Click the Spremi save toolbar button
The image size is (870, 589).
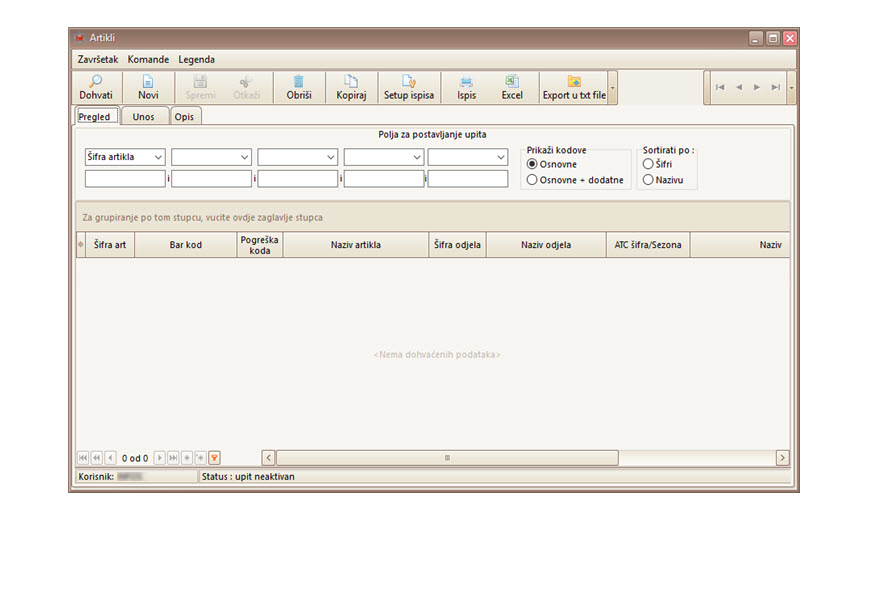point(200,88)
